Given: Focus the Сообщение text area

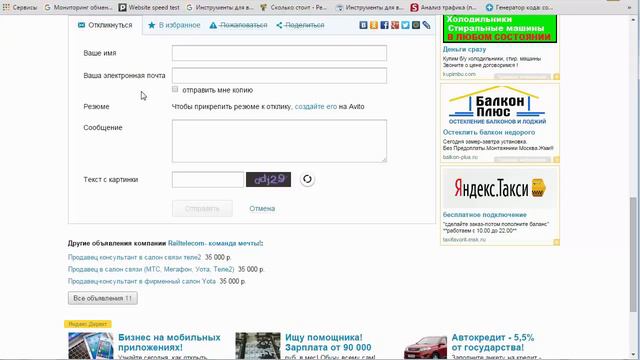Looking at the screenshot, I should [x=279, y=141].
